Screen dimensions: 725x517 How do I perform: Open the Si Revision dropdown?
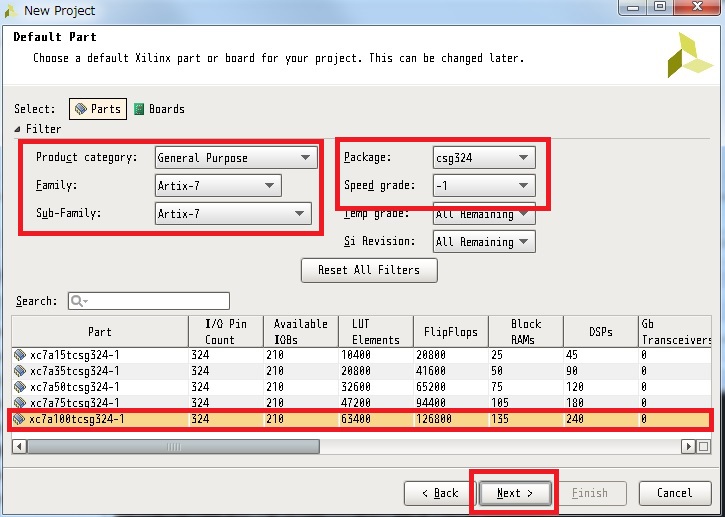484,241
